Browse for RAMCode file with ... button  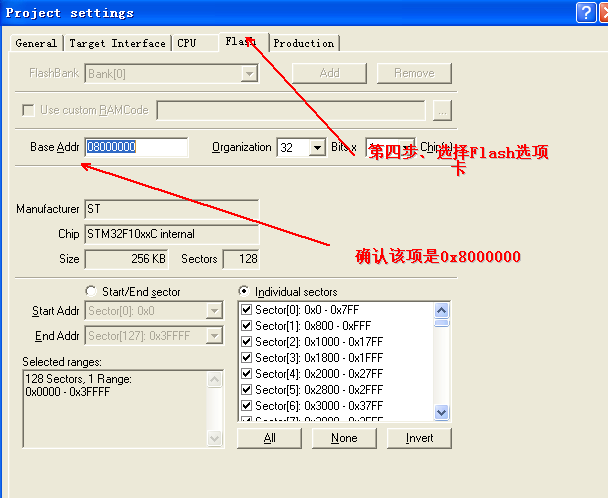pyautogui.click(x=442, y=111)
